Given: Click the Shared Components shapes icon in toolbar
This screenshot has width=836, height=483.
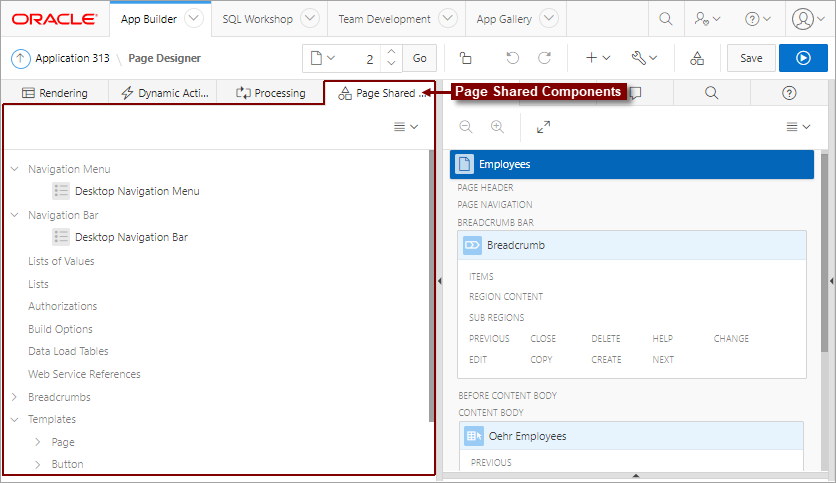Looking at the screenshot, I should (697, 58).
